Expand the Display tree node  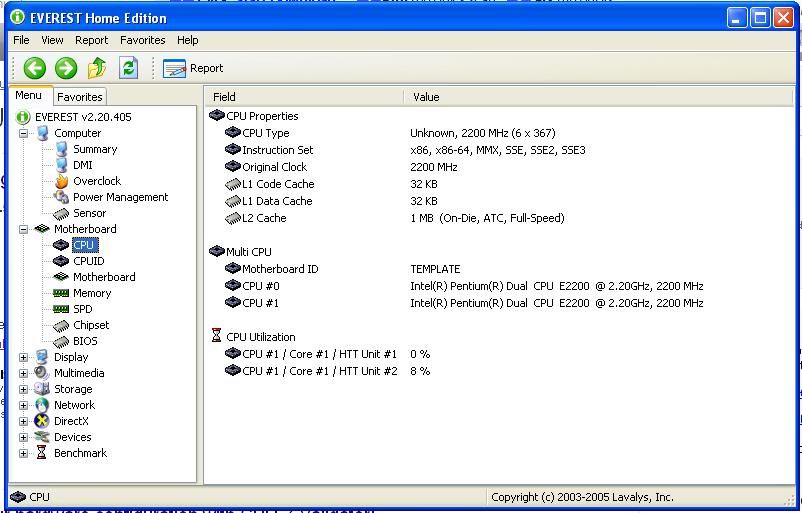pyautogui.click(x=24, y=357)
